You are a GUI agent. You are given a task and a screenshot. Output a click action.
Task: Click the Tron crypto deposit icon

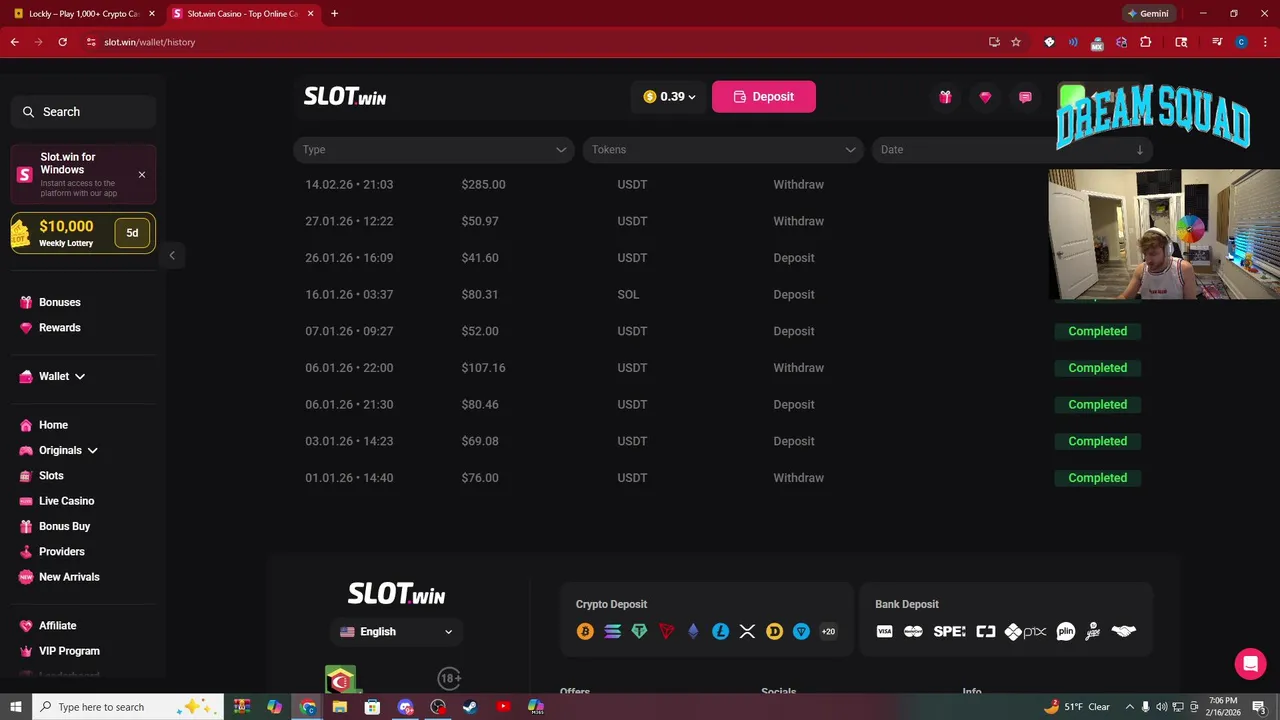666,631
